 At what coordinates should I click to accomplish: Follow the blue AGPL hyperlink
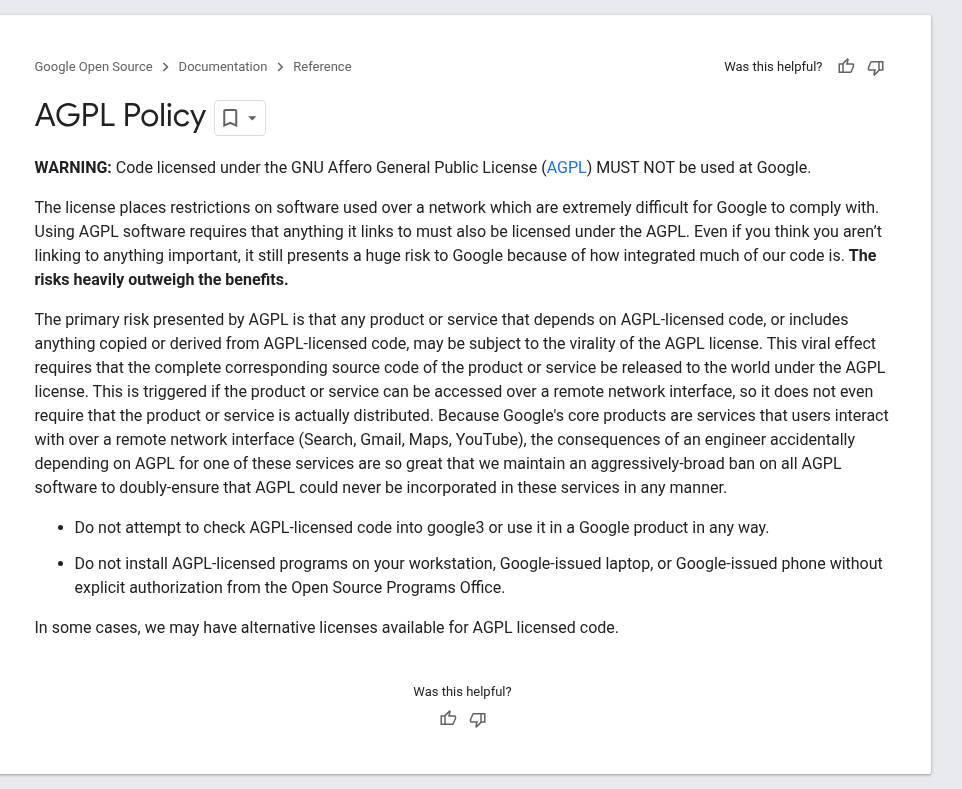point(566,167)
